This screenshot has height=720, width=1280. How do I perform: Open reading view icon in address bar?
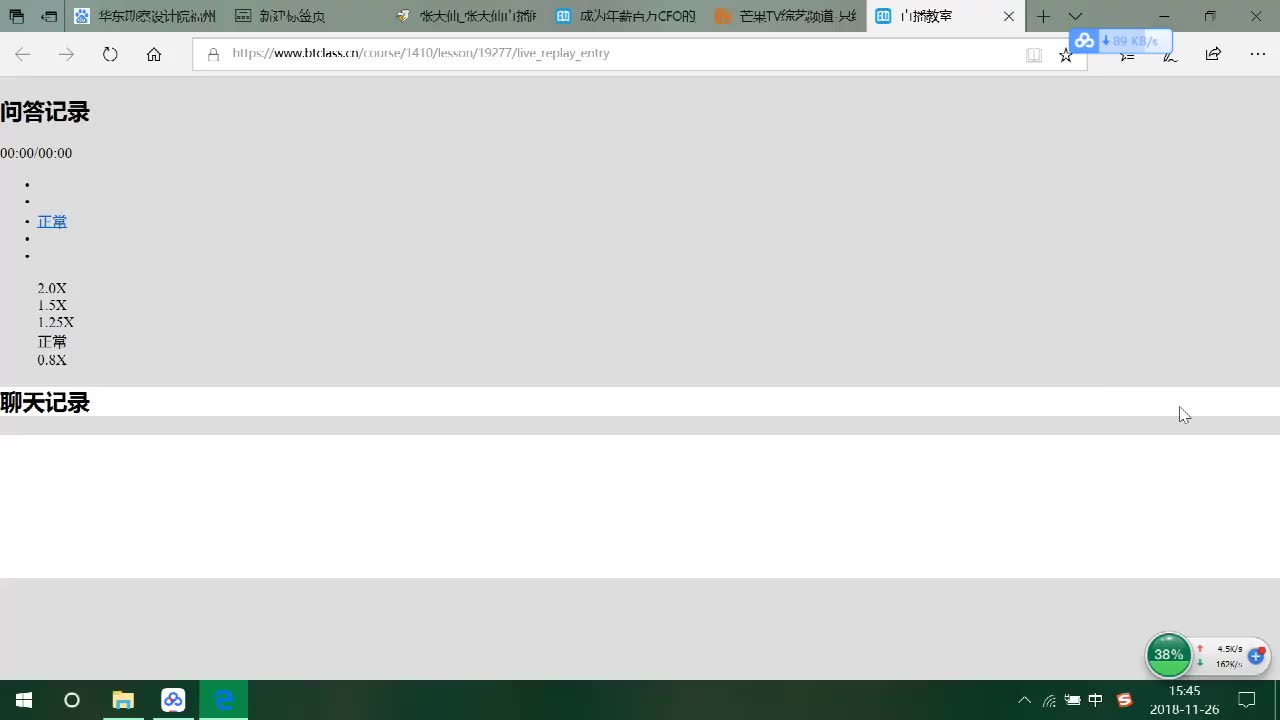coord(1034,55)
